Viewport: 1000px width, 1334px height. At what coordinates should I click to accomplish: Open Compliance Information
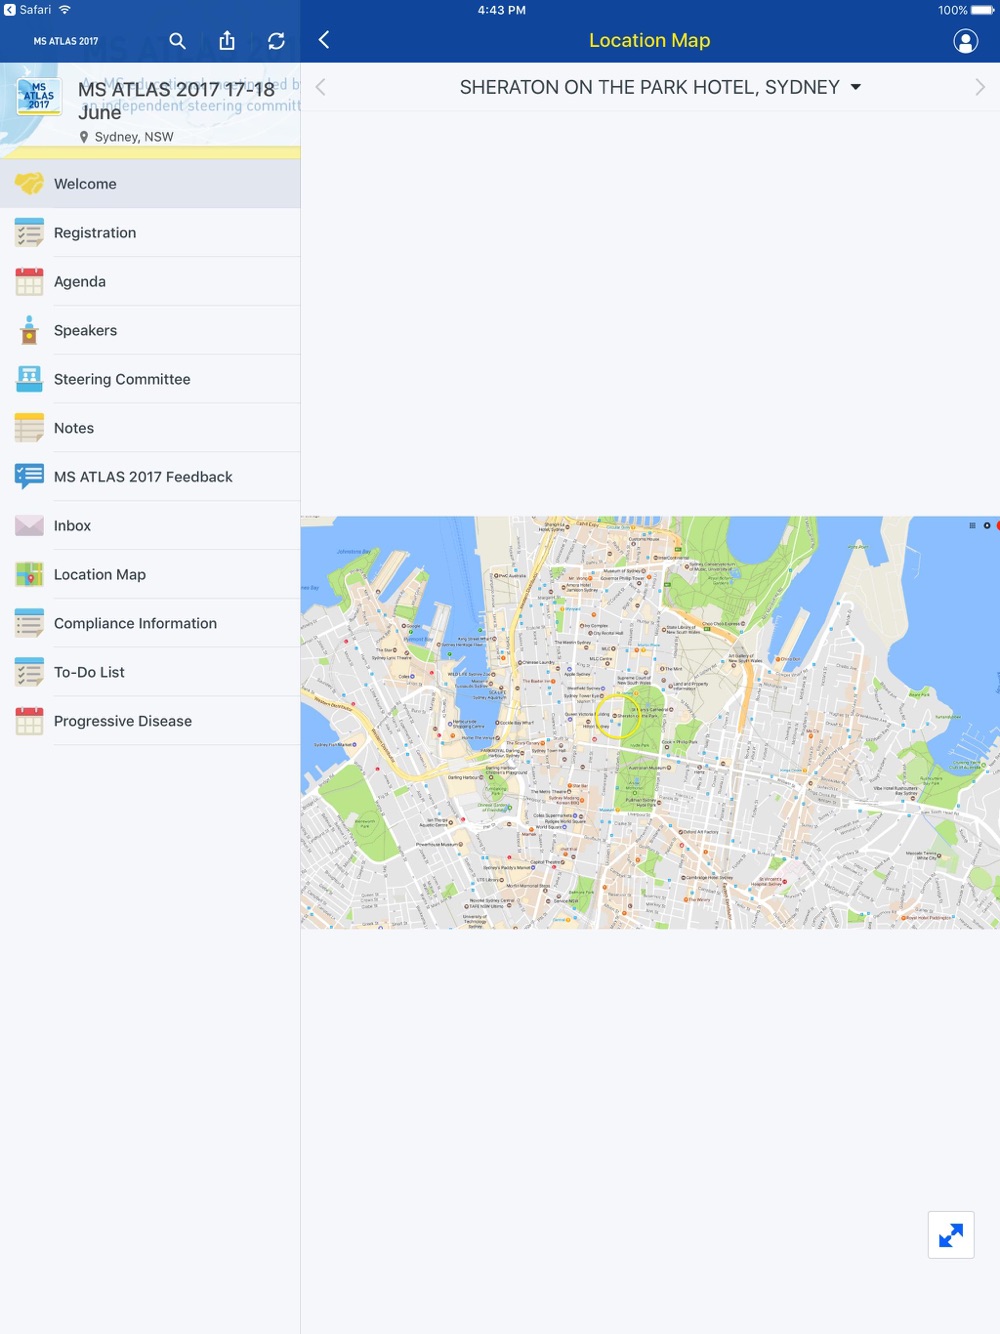click(x=150, y=624)
